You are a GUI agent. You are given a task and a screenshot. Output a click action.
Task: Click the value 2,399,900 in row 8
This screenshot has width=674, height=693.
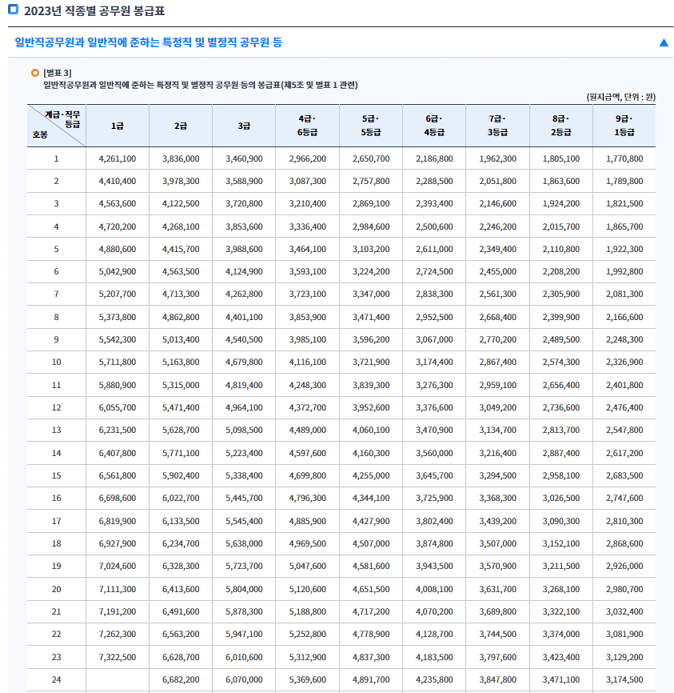561,317
